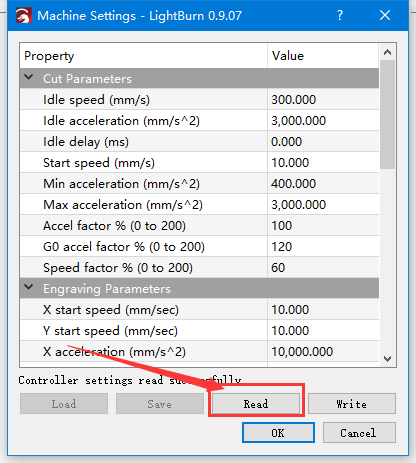This screenshot has height=463, width=416.
Task: Click the Cancel button
Action: [359, 433]
